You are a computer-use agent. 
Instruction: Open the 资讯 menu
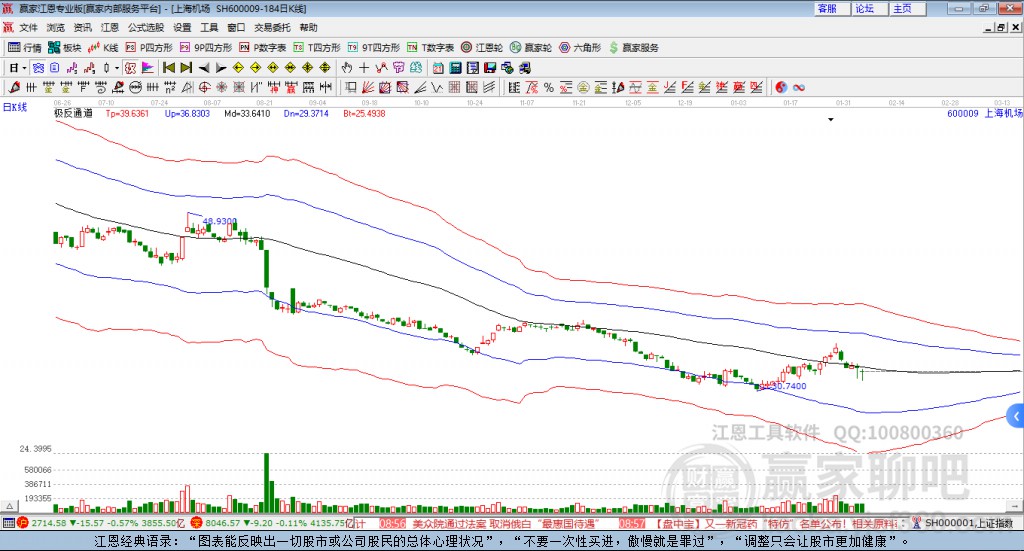[82, 27]
